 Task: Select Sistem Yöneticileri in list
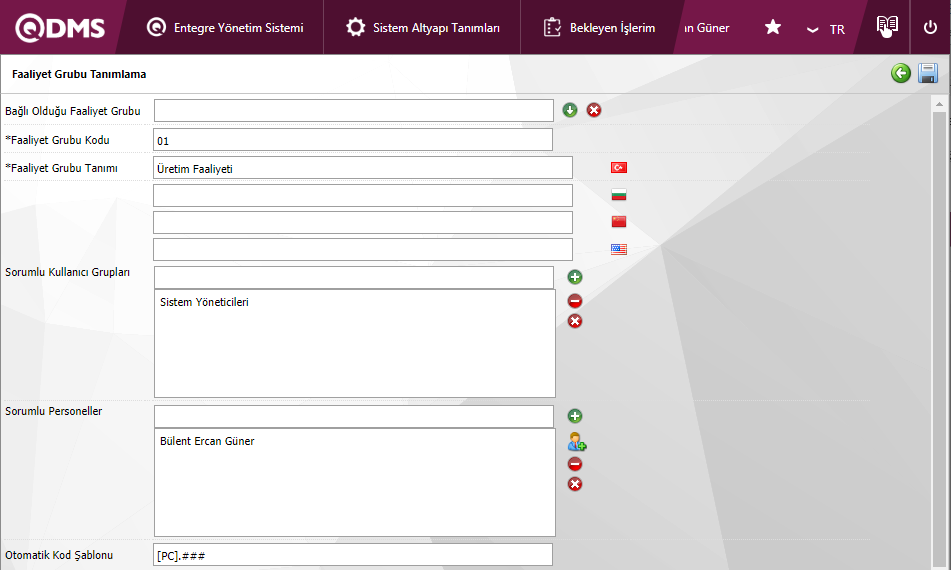tap(204, 302)
